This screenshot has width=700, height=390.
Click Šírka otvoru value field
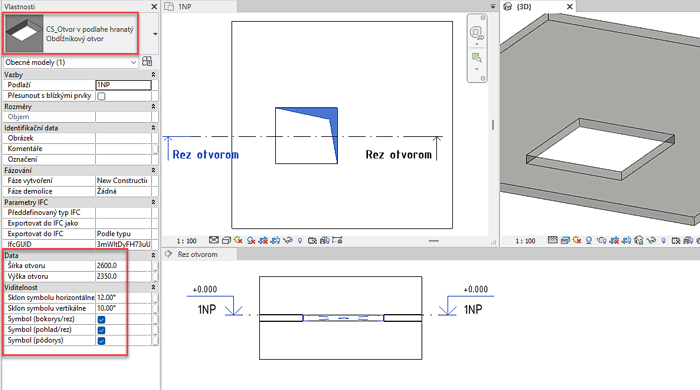tap(123, 266)
